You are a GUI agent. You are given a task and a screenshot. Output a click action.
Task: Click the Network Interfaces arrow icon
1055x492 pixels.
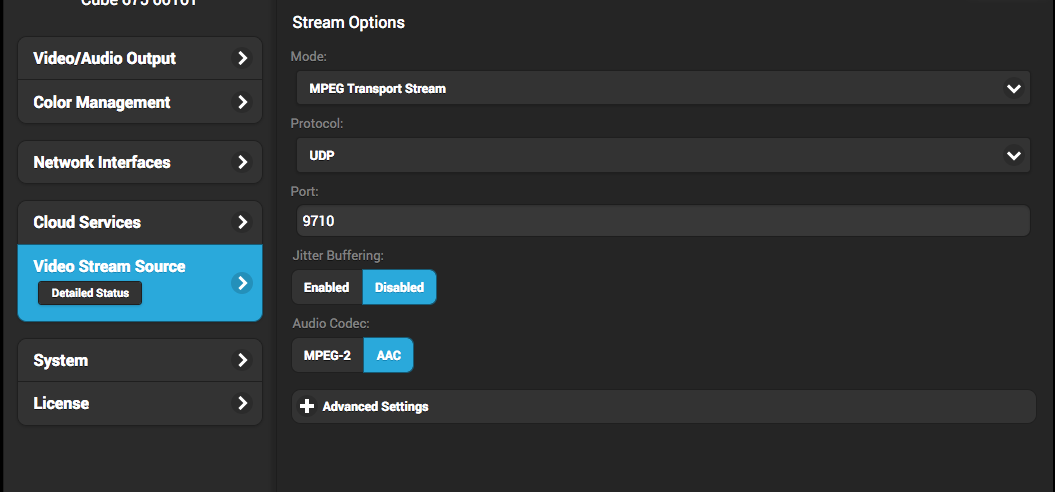[242, 162]
